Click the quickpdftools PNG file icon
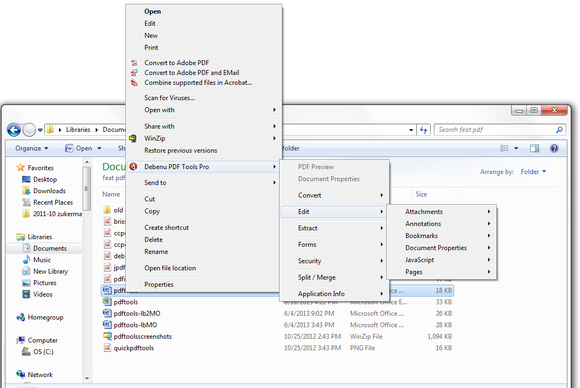The width and height of the screenshot is (580, 388). point(107,348)
